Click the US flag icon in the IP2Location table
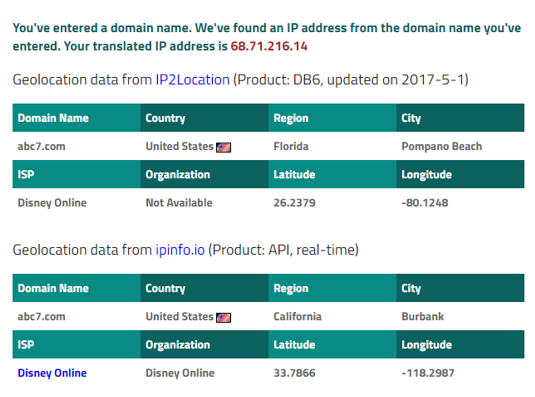This screenshot has width=535, height=397. coord(223,147)
